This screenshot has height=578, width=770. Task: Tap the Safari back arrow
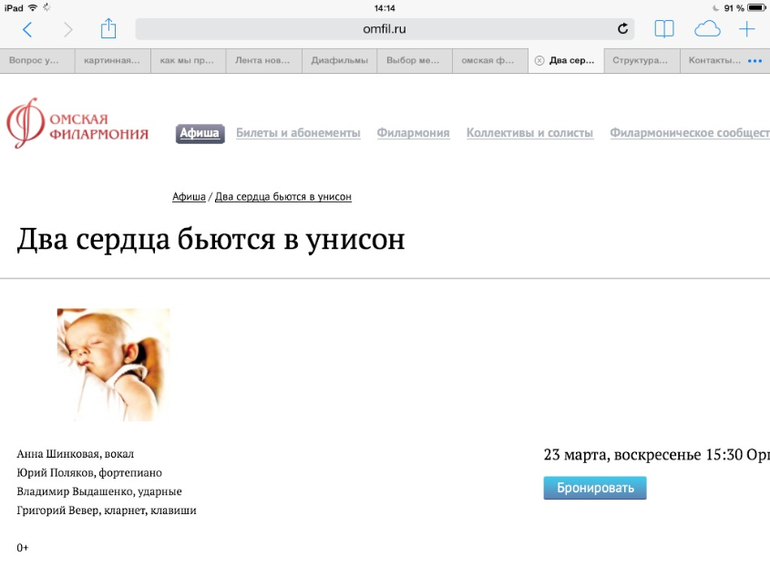pyautogui.click(x=28, y=29)
